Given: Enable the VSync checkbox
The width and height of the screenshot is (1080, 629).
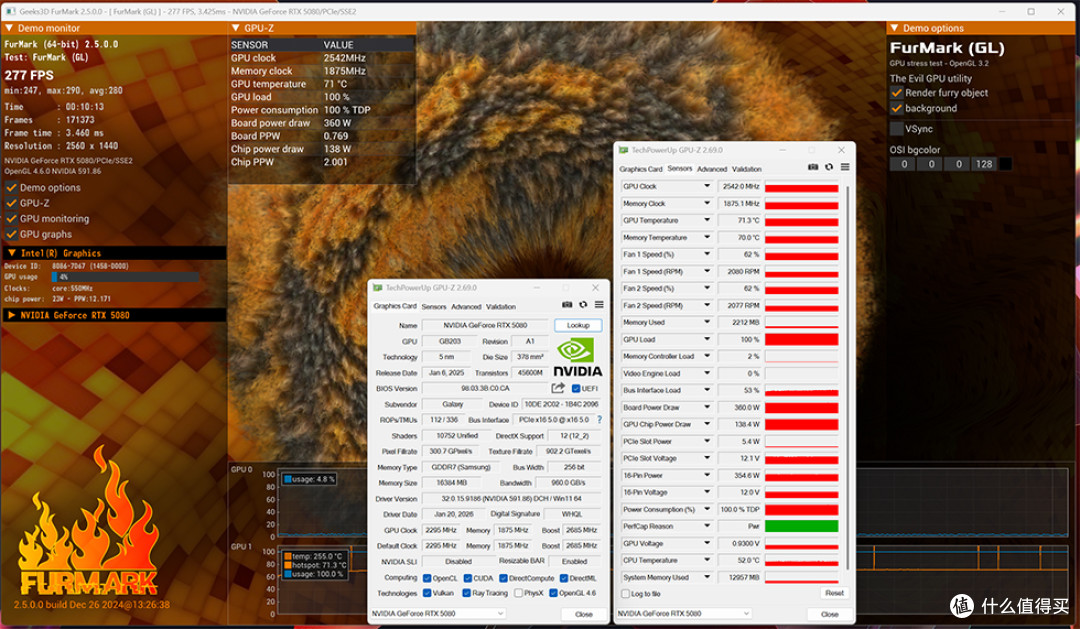Looking at the screenshot, I should [x=896, y=129].
